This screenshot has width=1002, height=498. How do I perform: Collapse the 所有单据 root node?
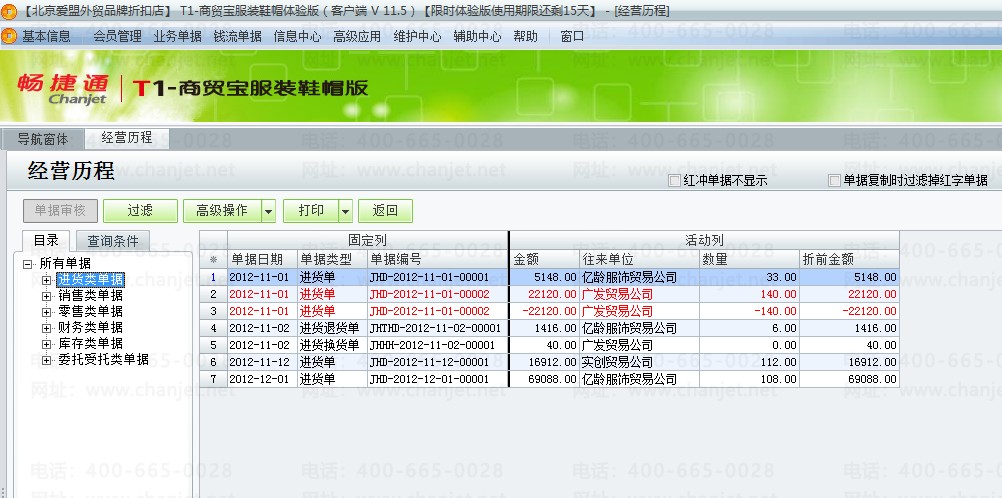tap(27, 263)
